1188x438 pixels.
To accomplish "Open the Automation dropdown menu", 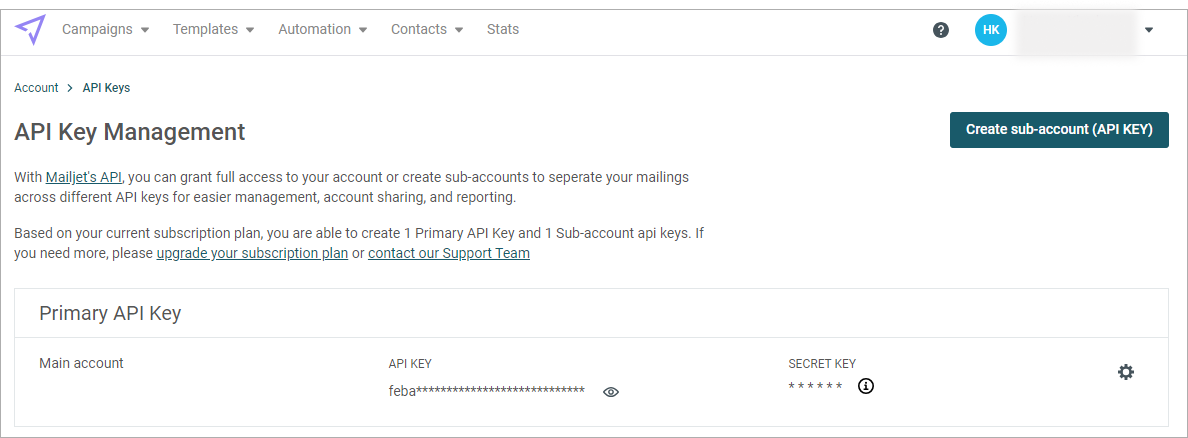I will (323, 30).
